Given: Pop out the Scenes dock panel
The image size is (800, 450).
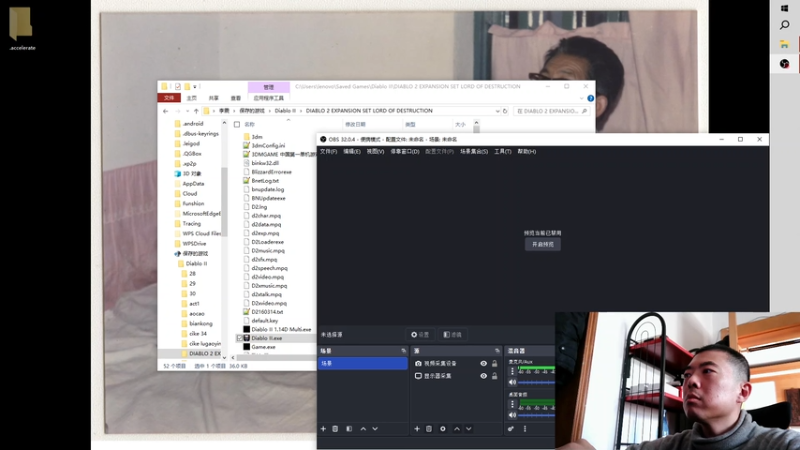Looking at the screenshot, I should (404, 351).
